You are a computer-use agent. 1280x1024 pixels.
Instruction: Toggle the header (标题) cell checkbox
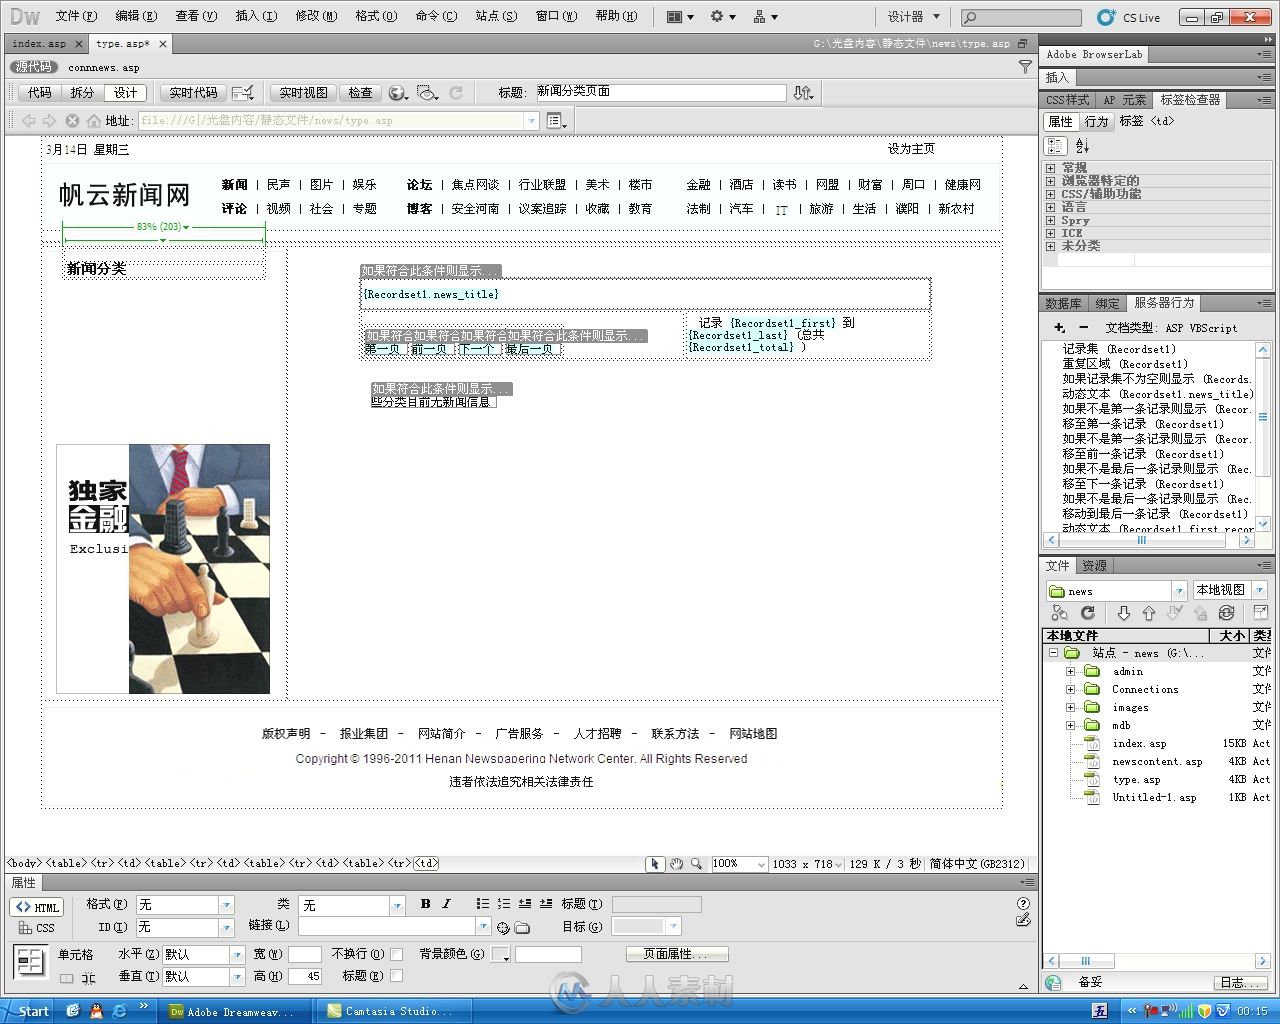(x=397, y=976)
